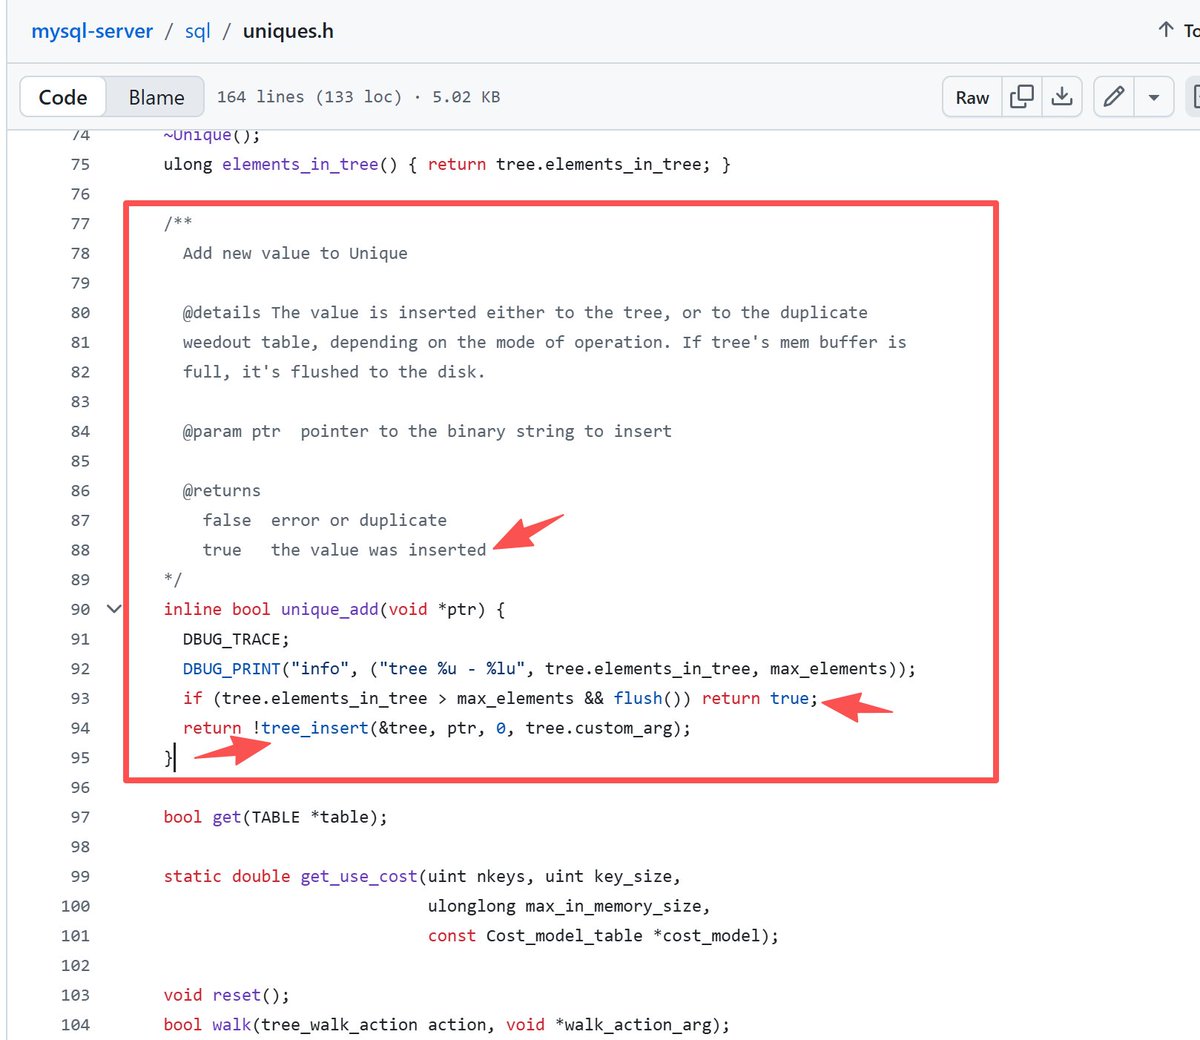Download the raw file icon
The image size is (1200, 1040).
point(1062,97)
